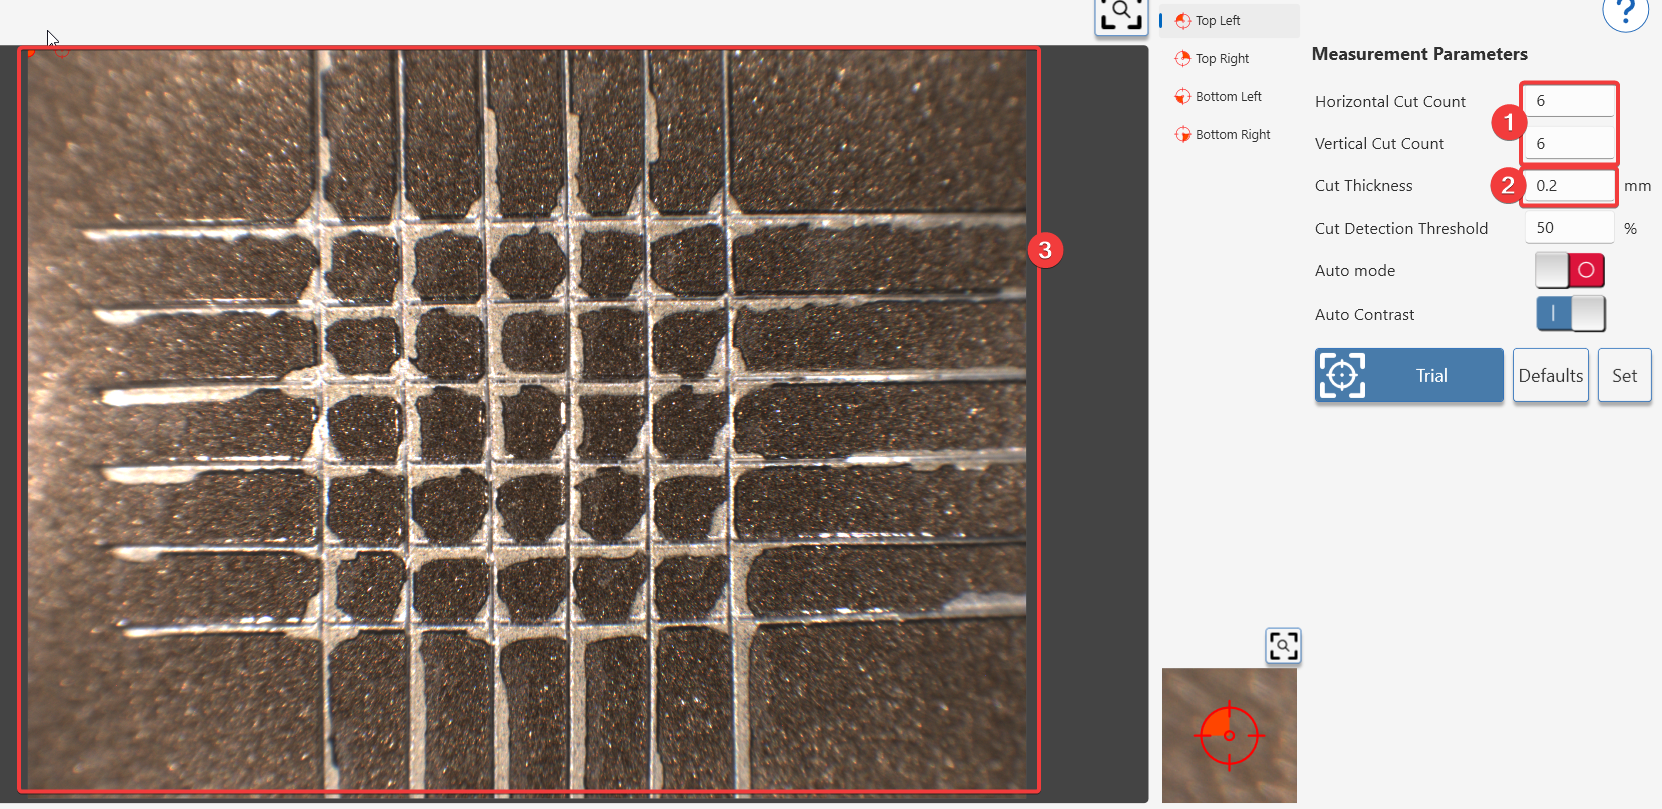
Task: Choose the Bottom Right corner item
Action: point(1232,135)
